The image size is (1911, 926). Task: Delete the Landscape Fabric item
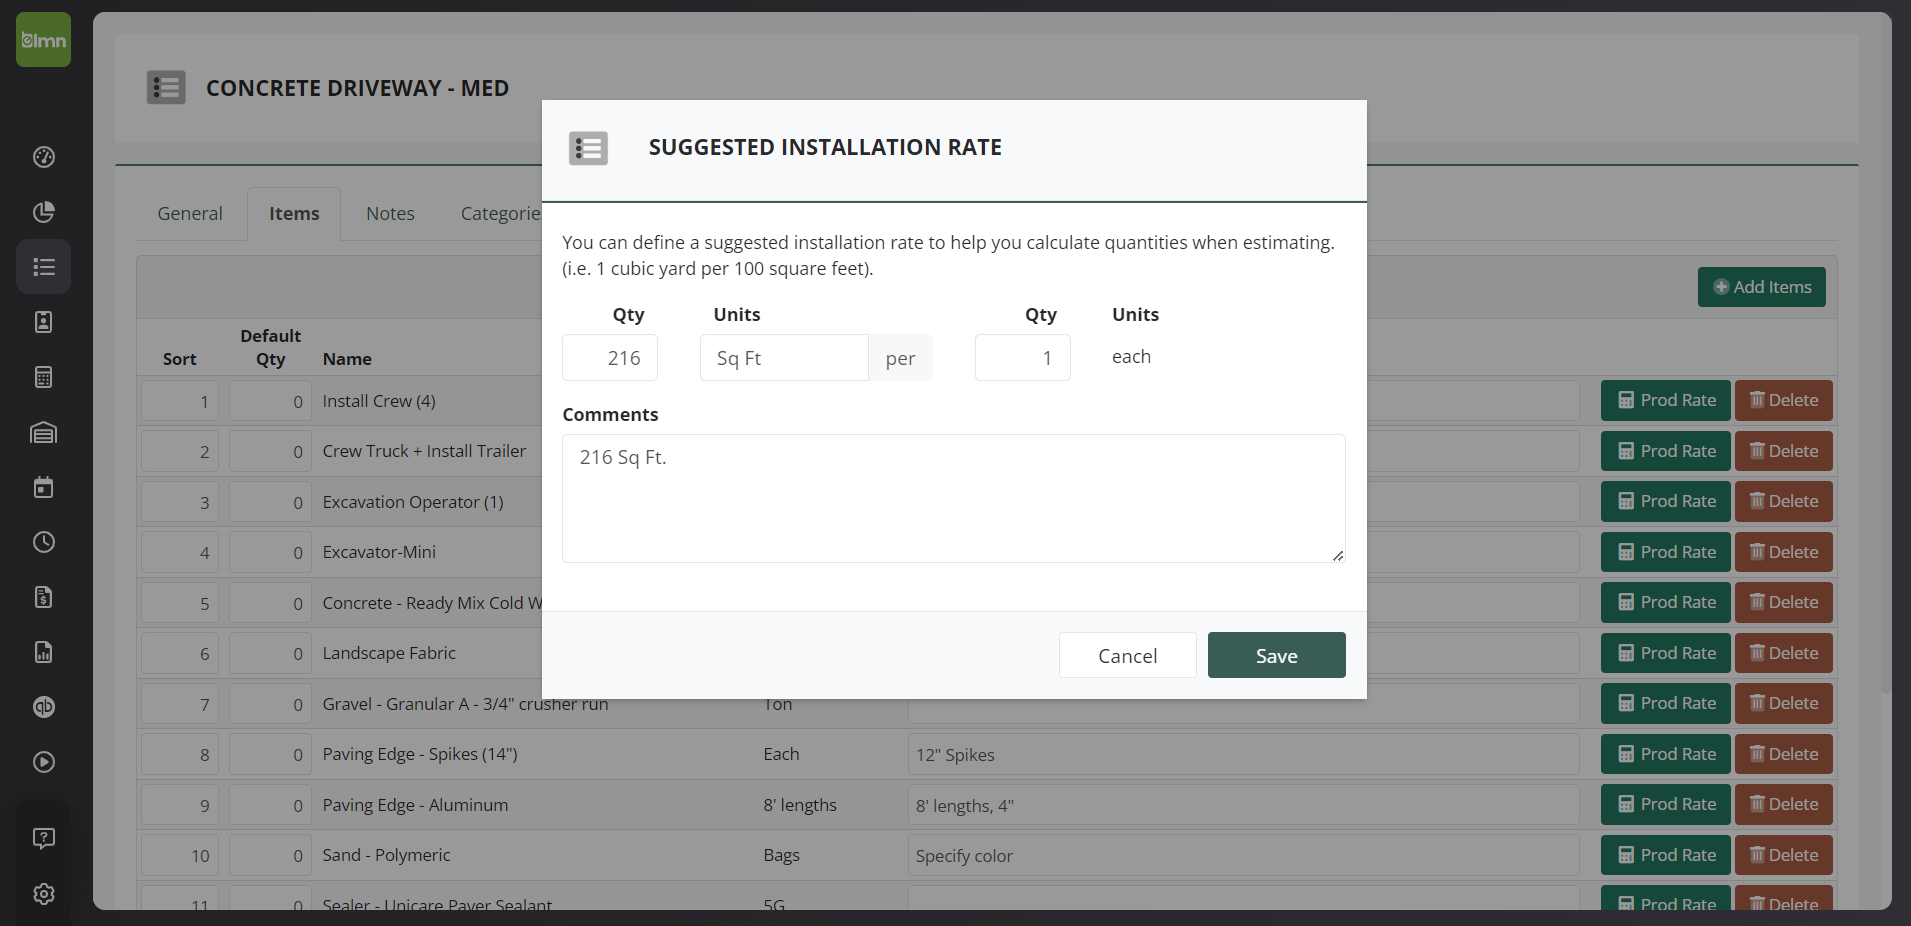point(1783,653)
